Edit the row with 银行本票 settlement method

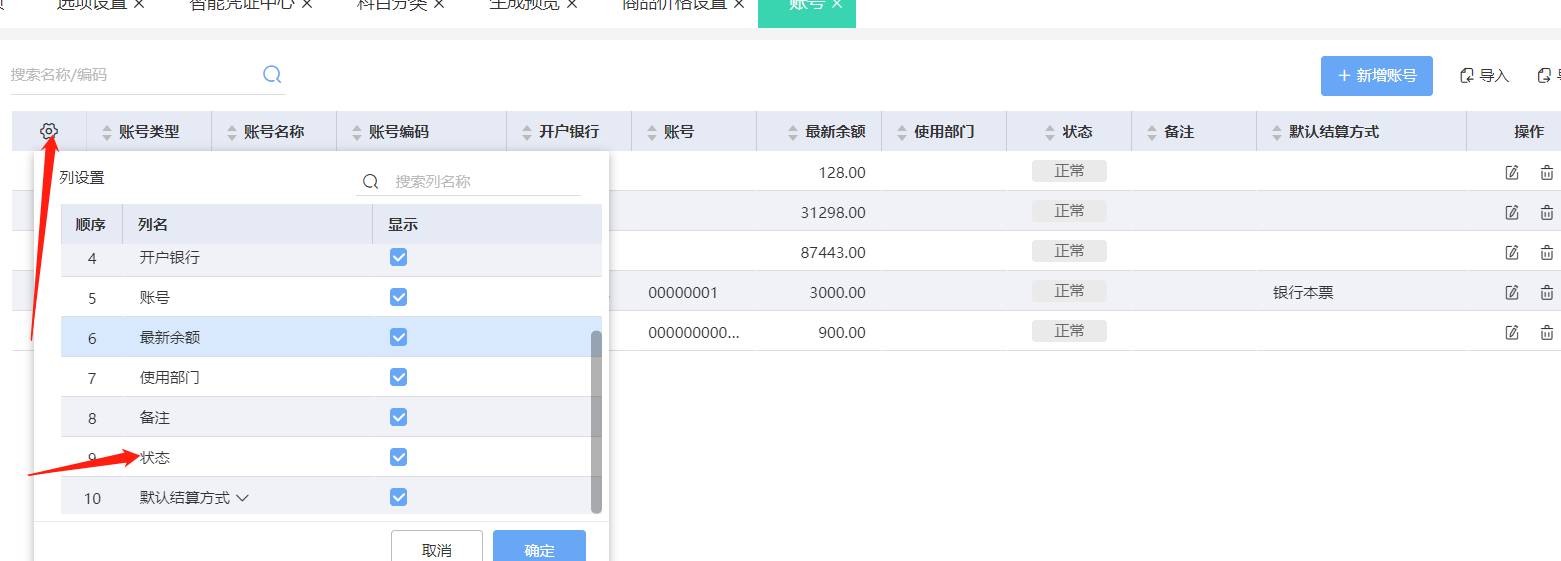pyautogui.click(x=1512, y=292)
